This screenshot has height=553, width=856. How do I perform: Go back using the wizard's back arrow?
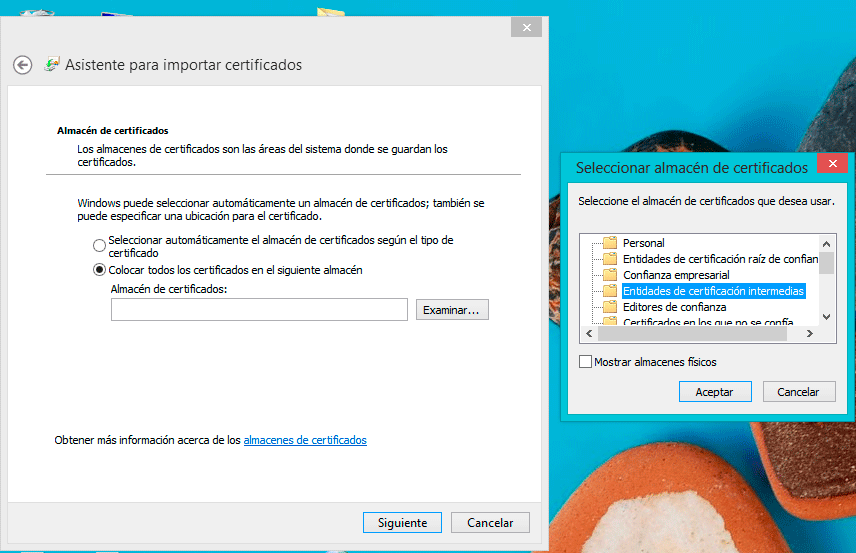pyautogui.click(x=22, y=66)
